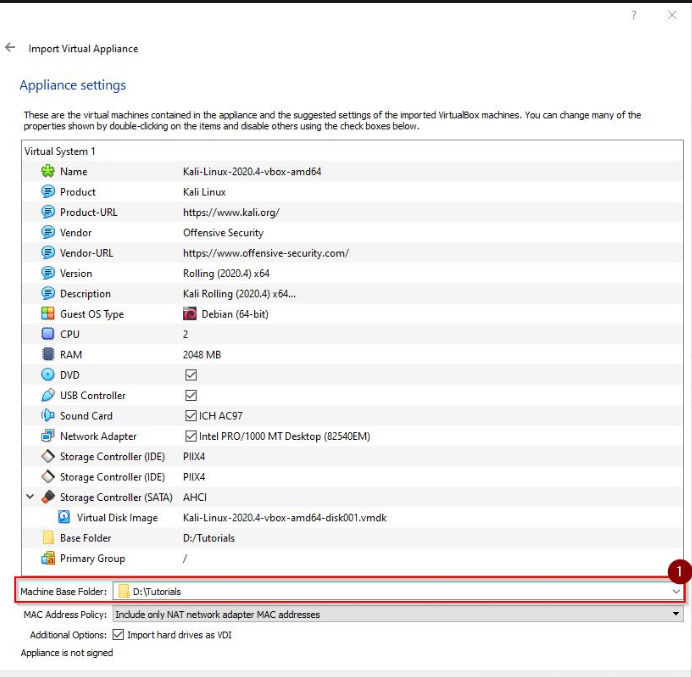Open the Machine Base Folder dropdown

coord(676,591)
